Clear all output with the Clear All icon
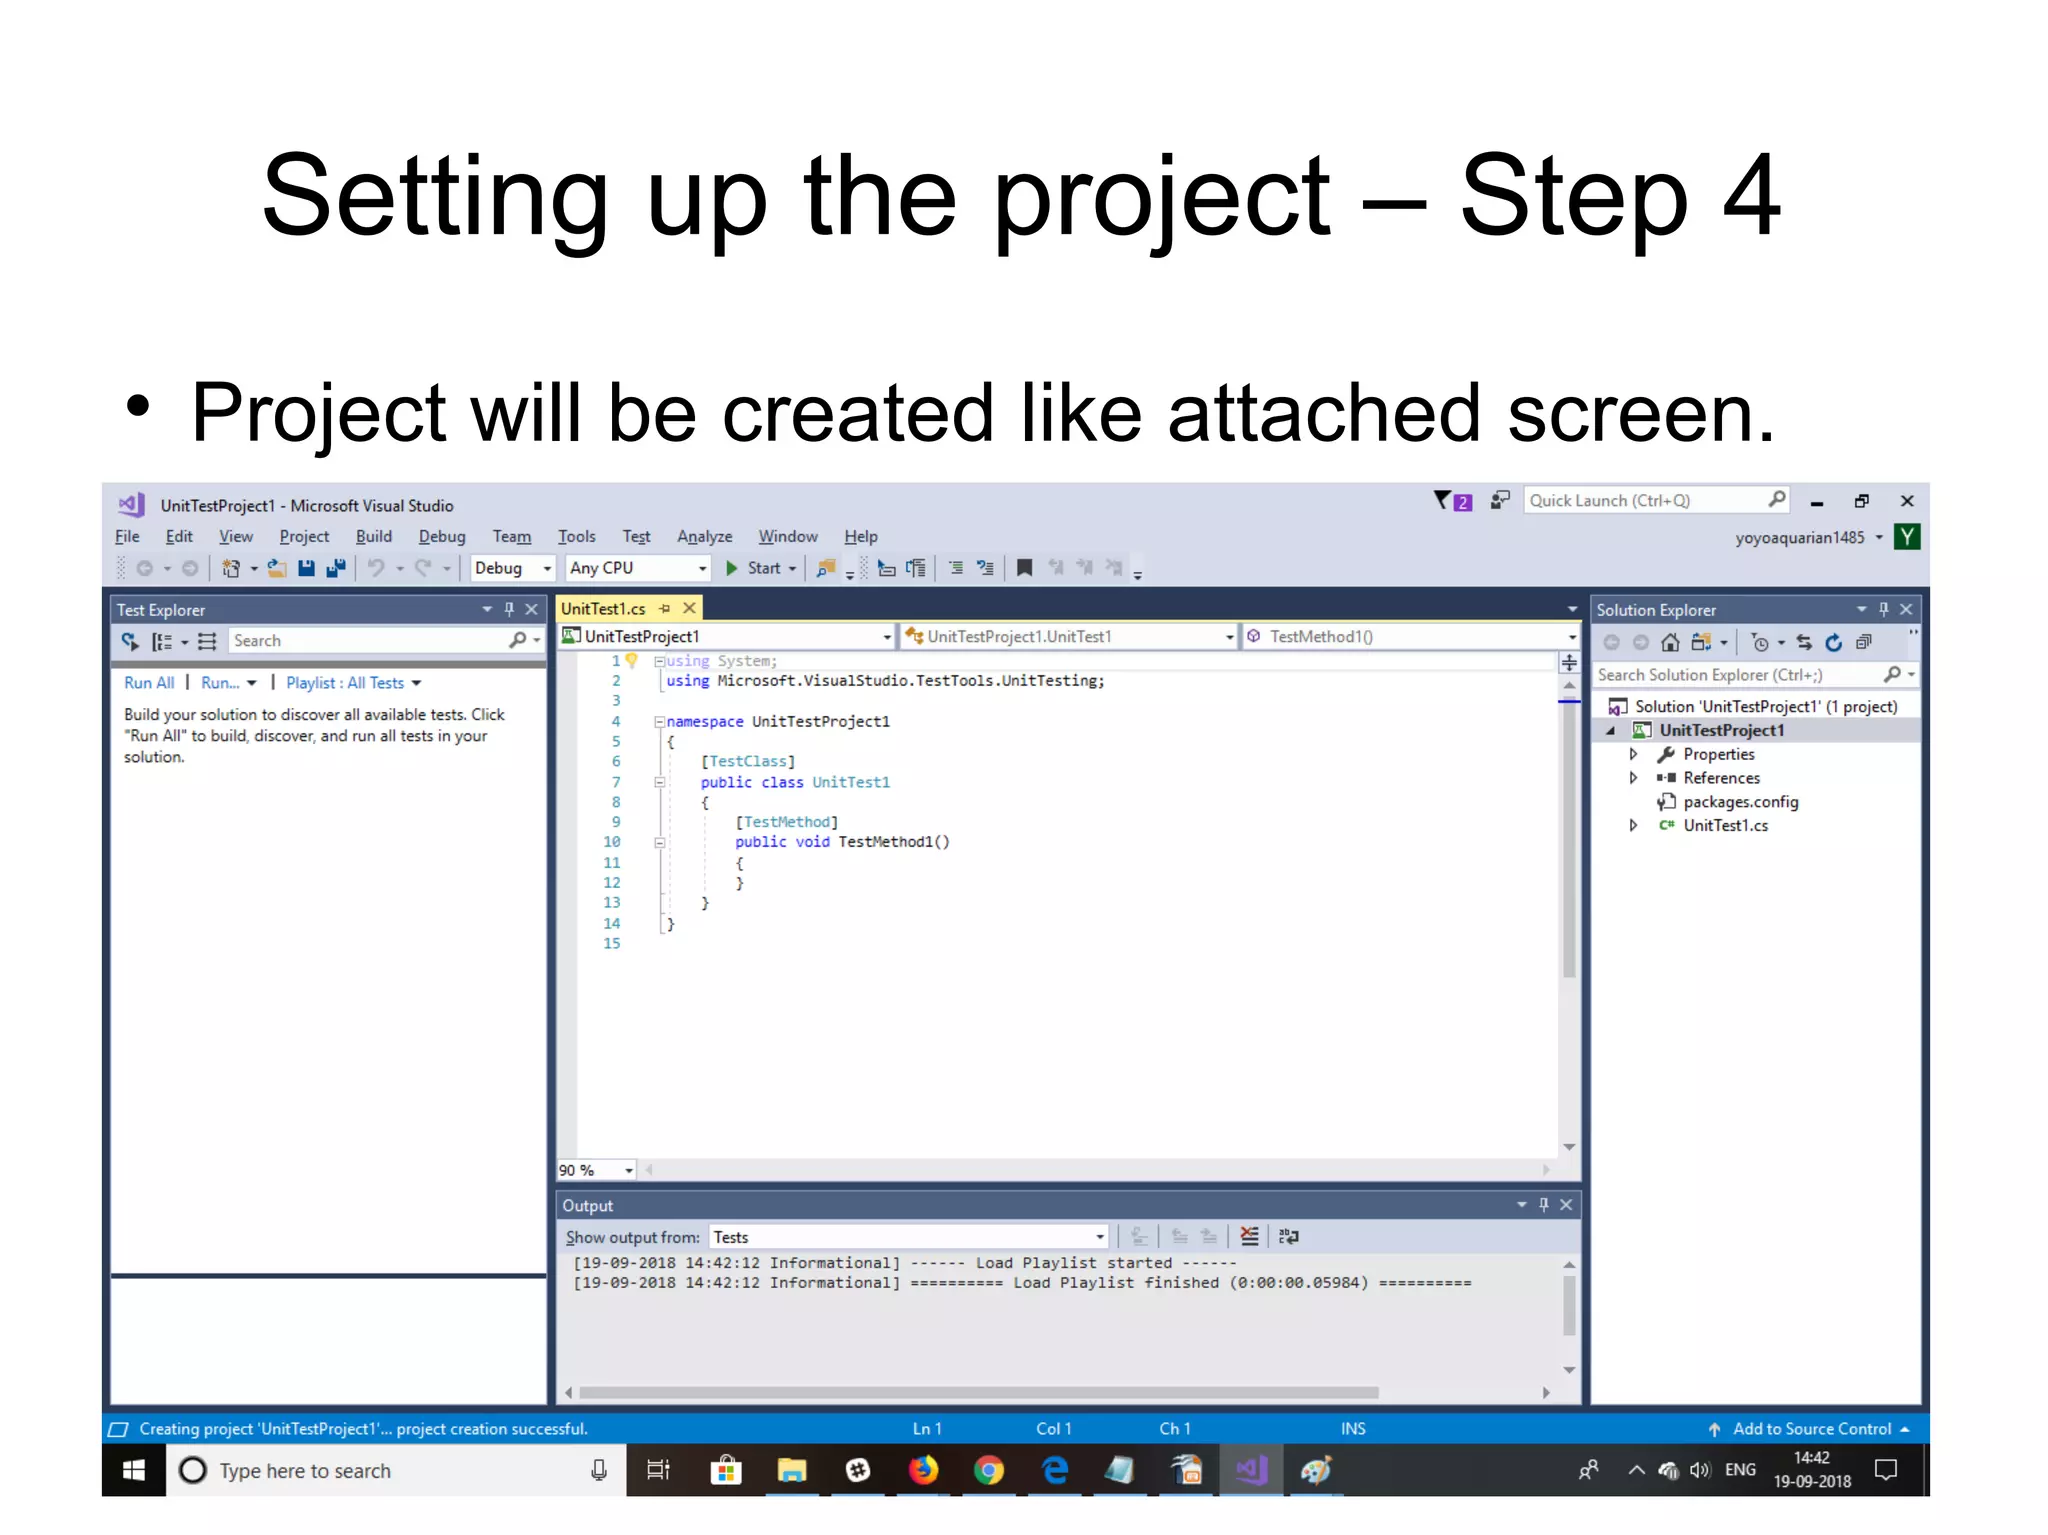The height and width of the screenshot is (1535, 2048). pos(1249,1237)
